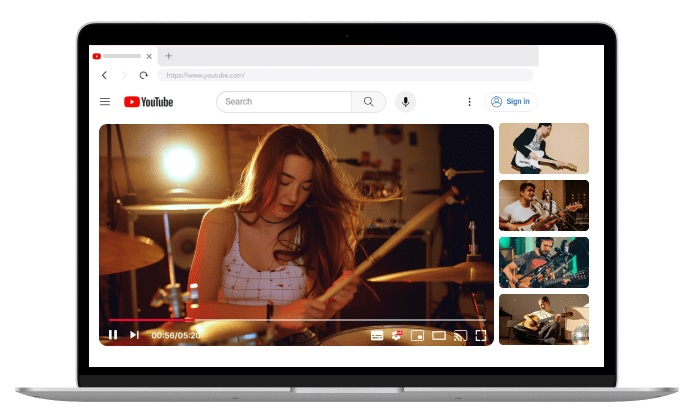This screenshot has width=694, height=413.
Task: Start voice search with the microphone
Action: coord(405,101)
